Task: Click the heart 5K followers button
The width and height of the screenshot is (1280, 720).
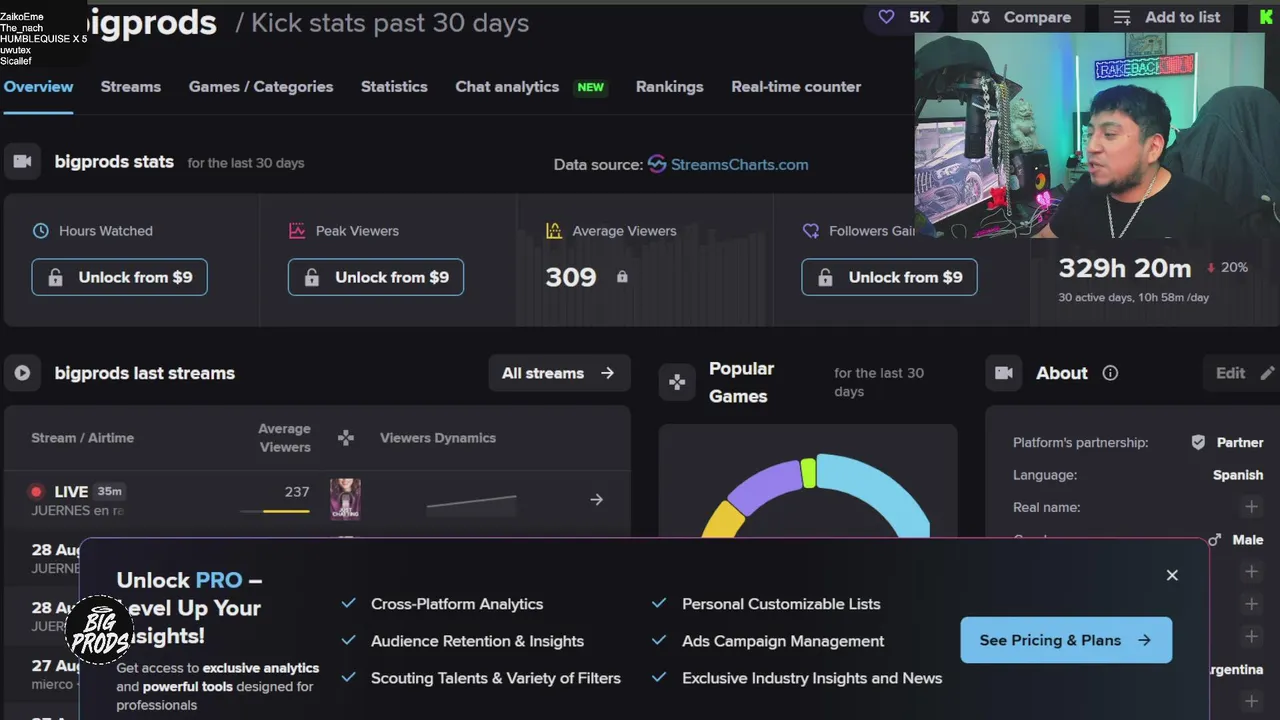Action: pos(903,17)
